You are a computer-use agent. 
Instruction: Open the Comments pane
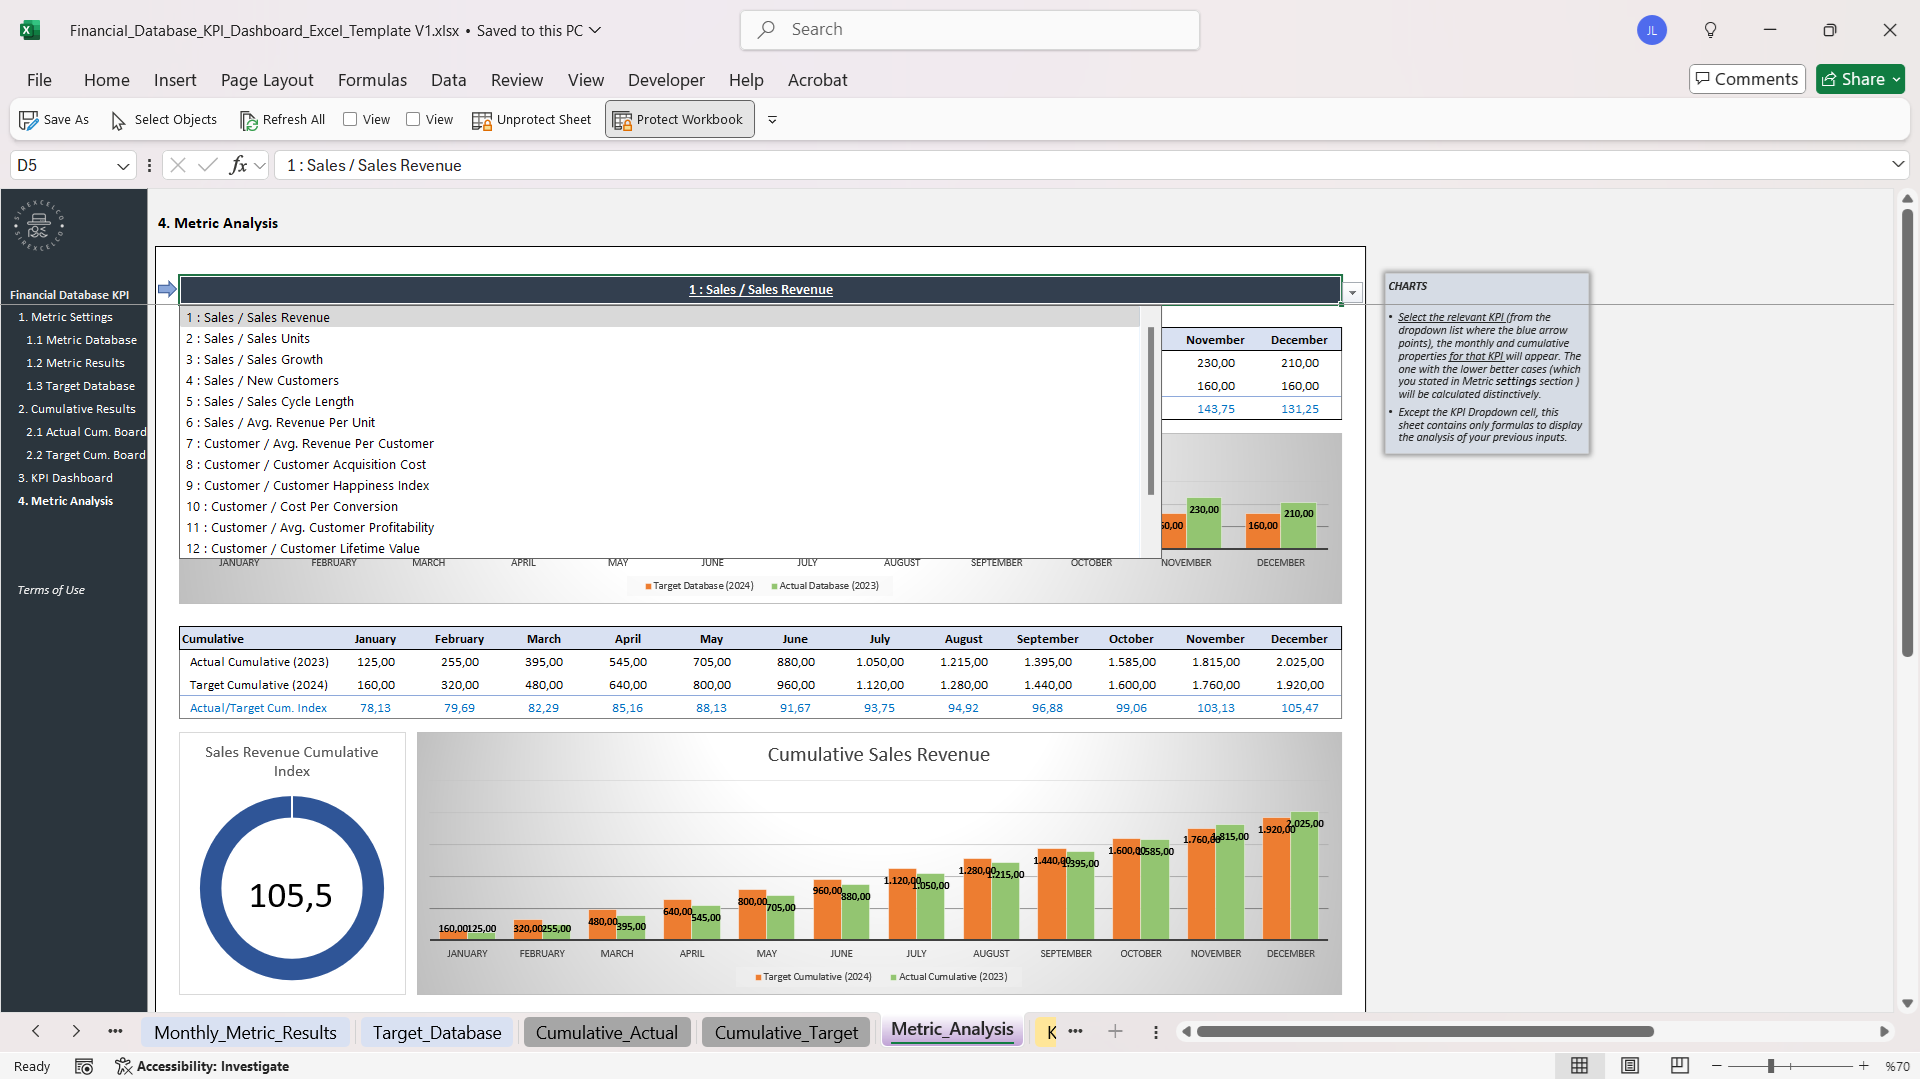click(x=1747, y=79)
